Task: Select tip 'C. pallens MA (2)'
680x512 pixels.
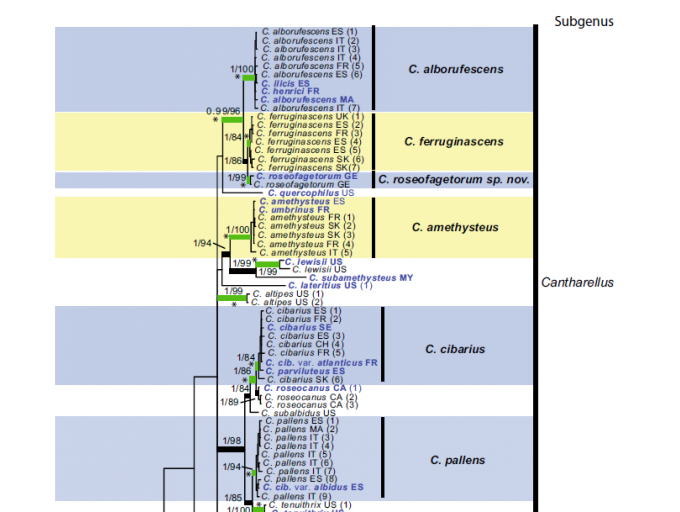Action: coord(300,430)
